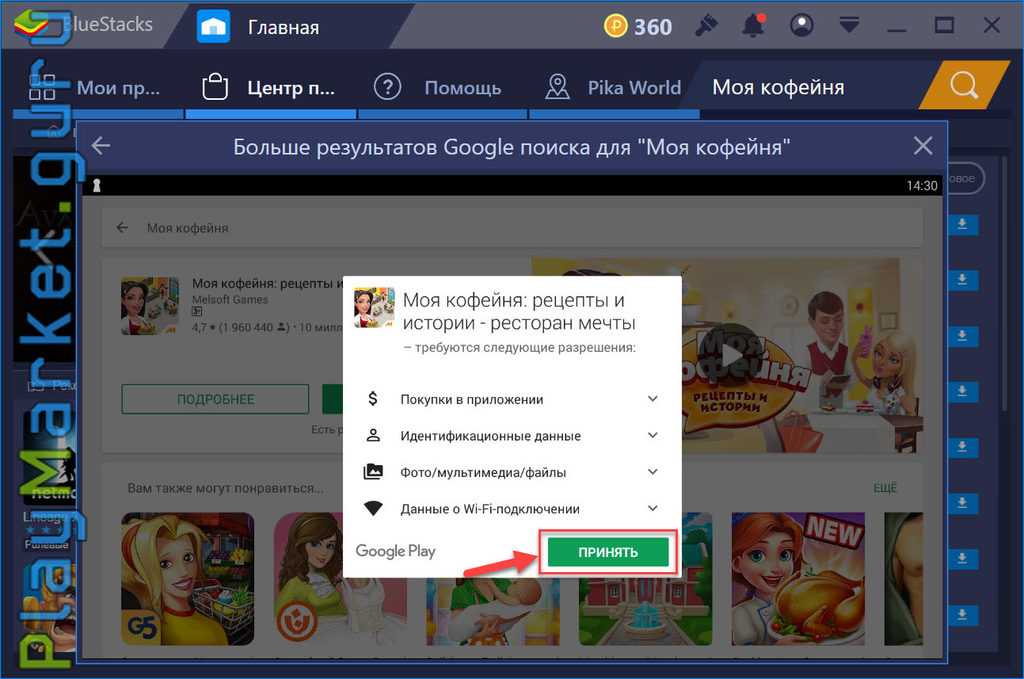The height and width of the screenshot is (679, 1024).
Task: Click the second download icon in right column
Action: [x=962, y=280]
